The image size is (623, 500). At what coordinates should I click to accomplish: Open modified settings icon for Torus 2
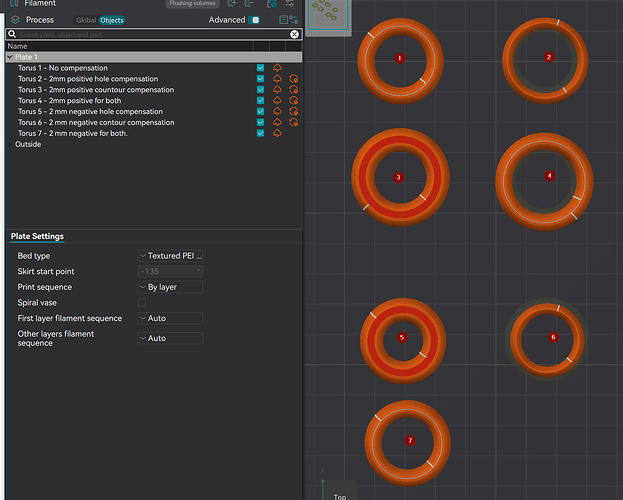(294, 79)
